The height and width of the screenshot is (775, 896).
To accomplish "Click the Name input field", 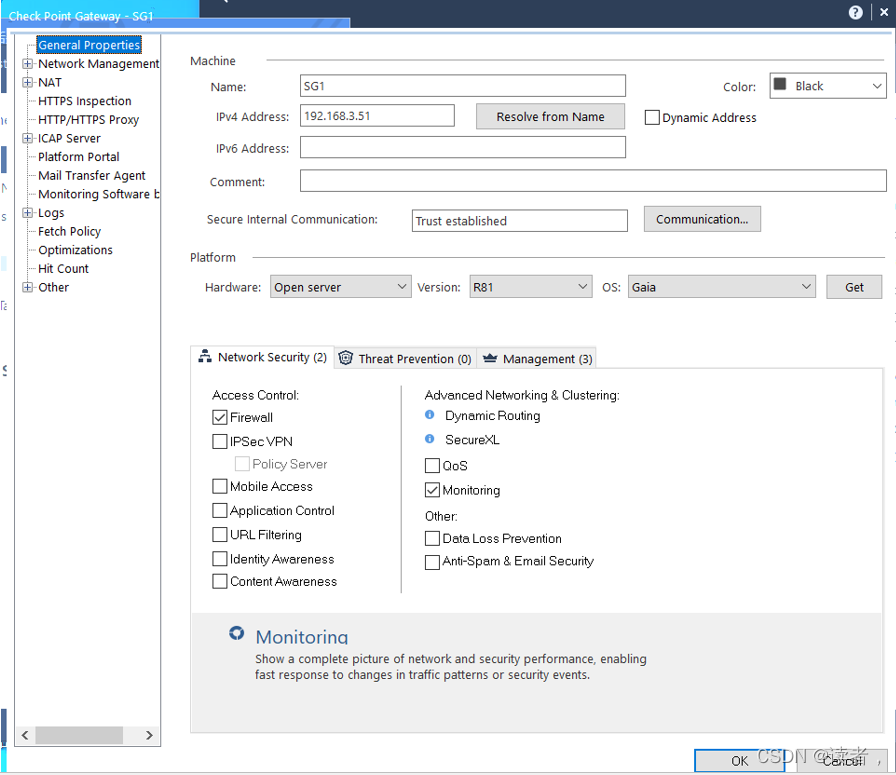I will [462, 86].
